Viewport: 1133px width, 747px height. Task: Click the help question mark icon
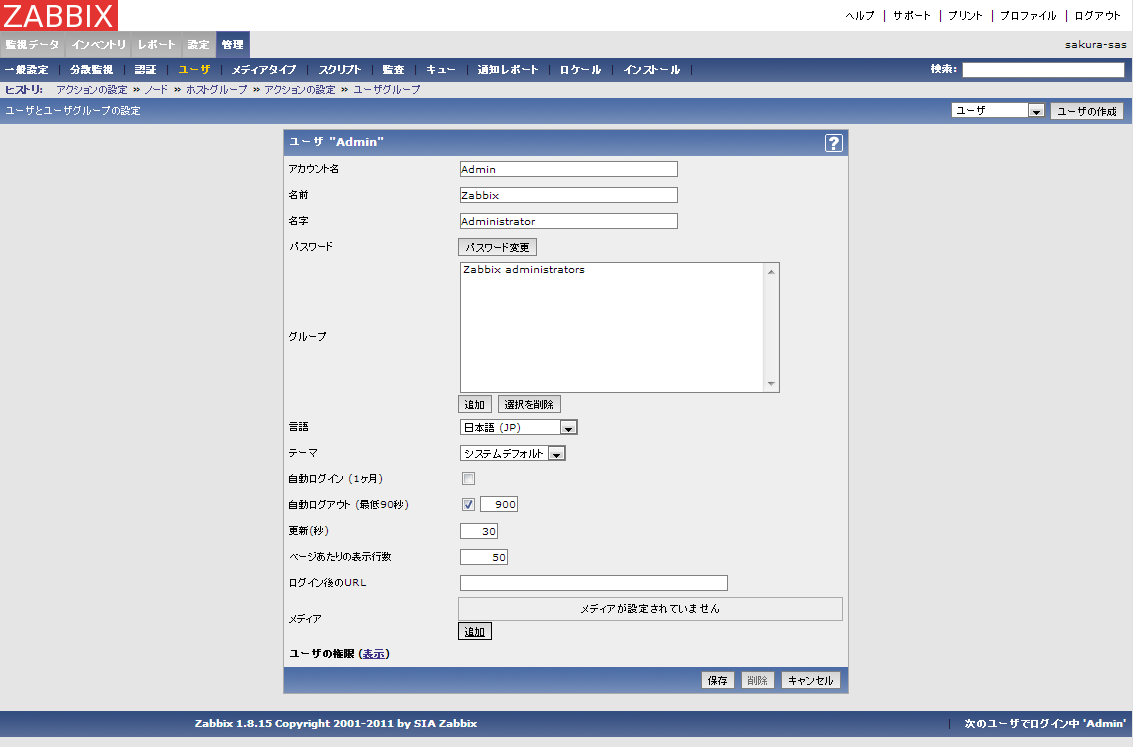pyautogui.click(x=833, y=143)
